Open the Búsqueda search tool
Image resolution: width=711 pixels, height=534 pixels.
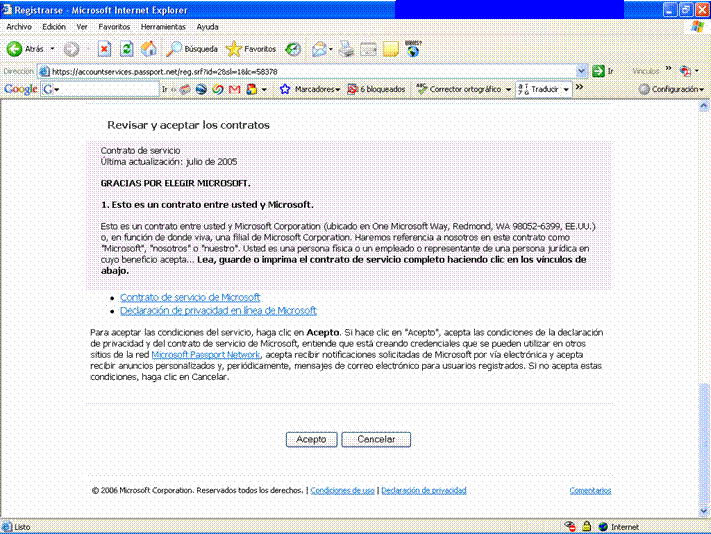coord(192,48)
